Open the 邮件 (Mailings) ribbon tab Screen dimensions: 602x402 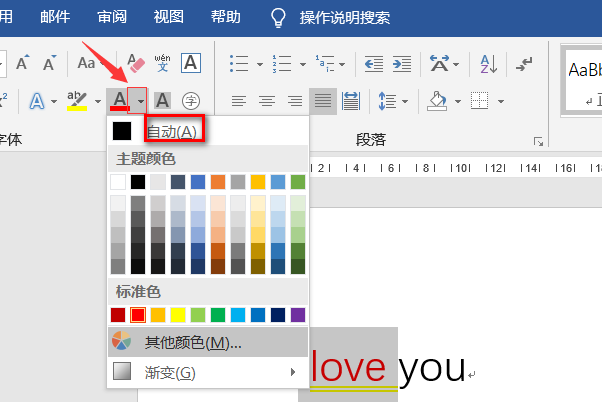click(55, 17)
